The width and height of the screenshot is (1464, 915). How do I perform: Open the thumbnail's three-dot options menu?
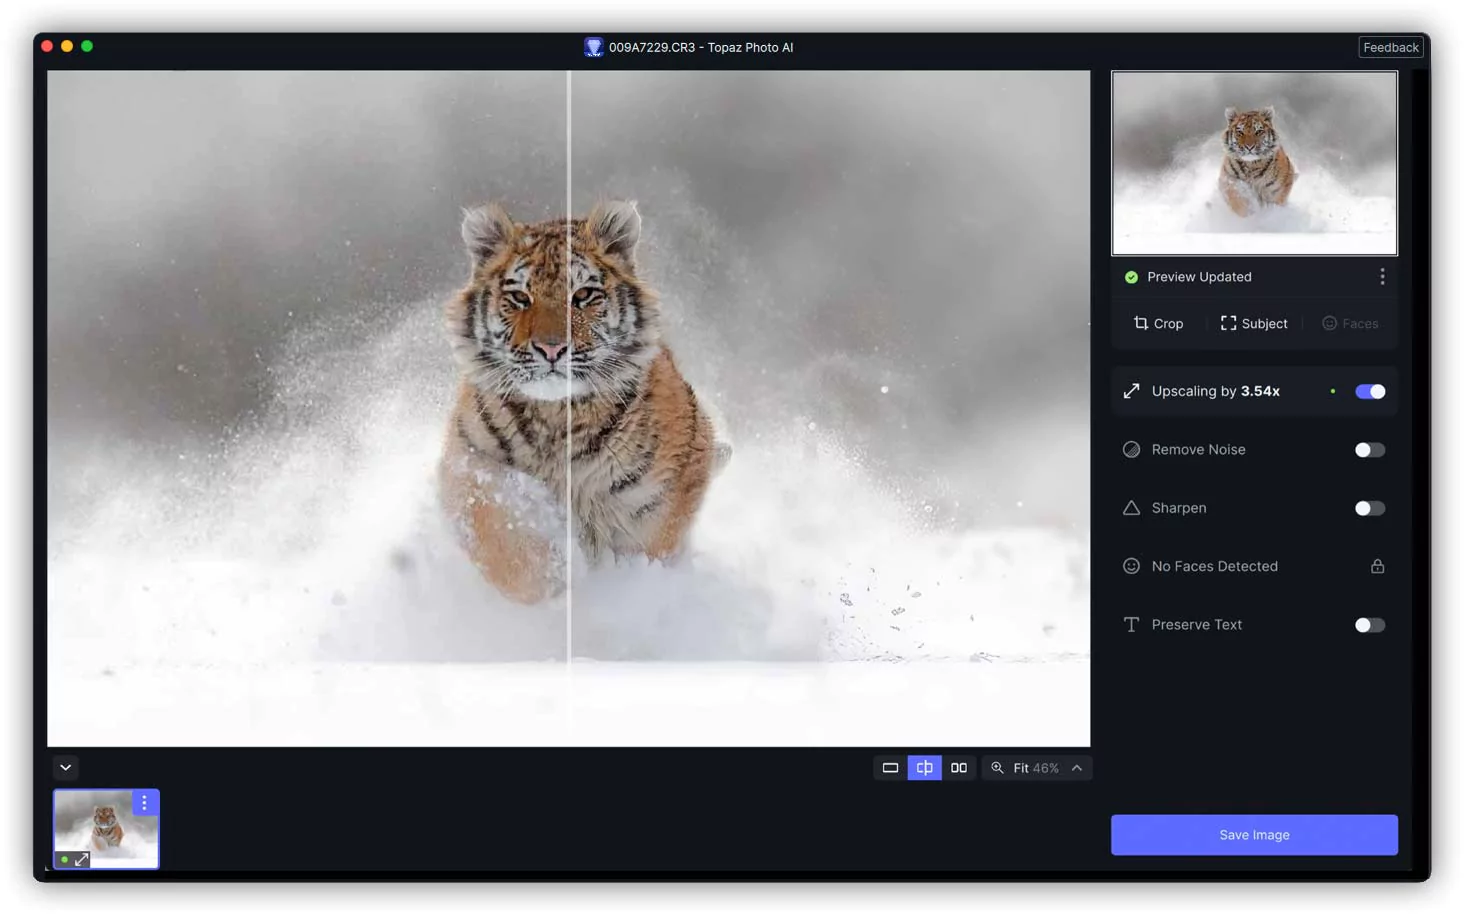point(144,803)
